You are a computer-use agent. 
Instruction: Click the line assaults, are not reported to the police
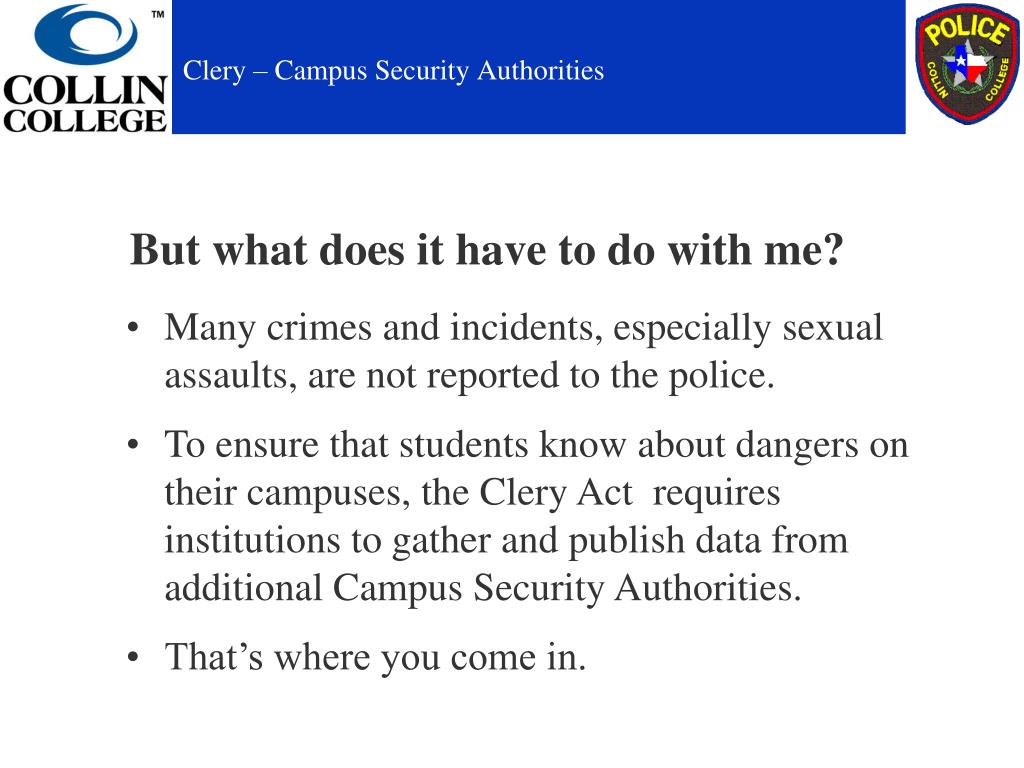[x=469, y=376]
